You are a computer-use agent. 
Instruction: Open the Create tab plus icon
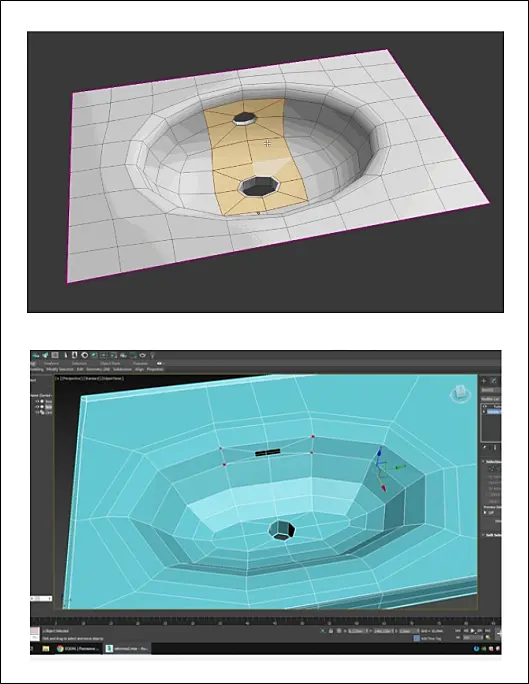tap(484, 381)
